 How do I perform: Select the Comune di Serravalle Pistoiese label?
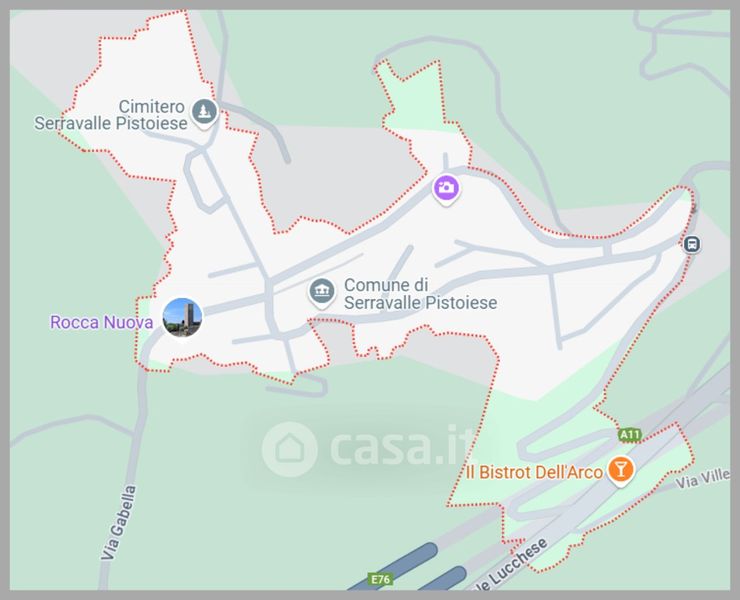coord(420,294)
